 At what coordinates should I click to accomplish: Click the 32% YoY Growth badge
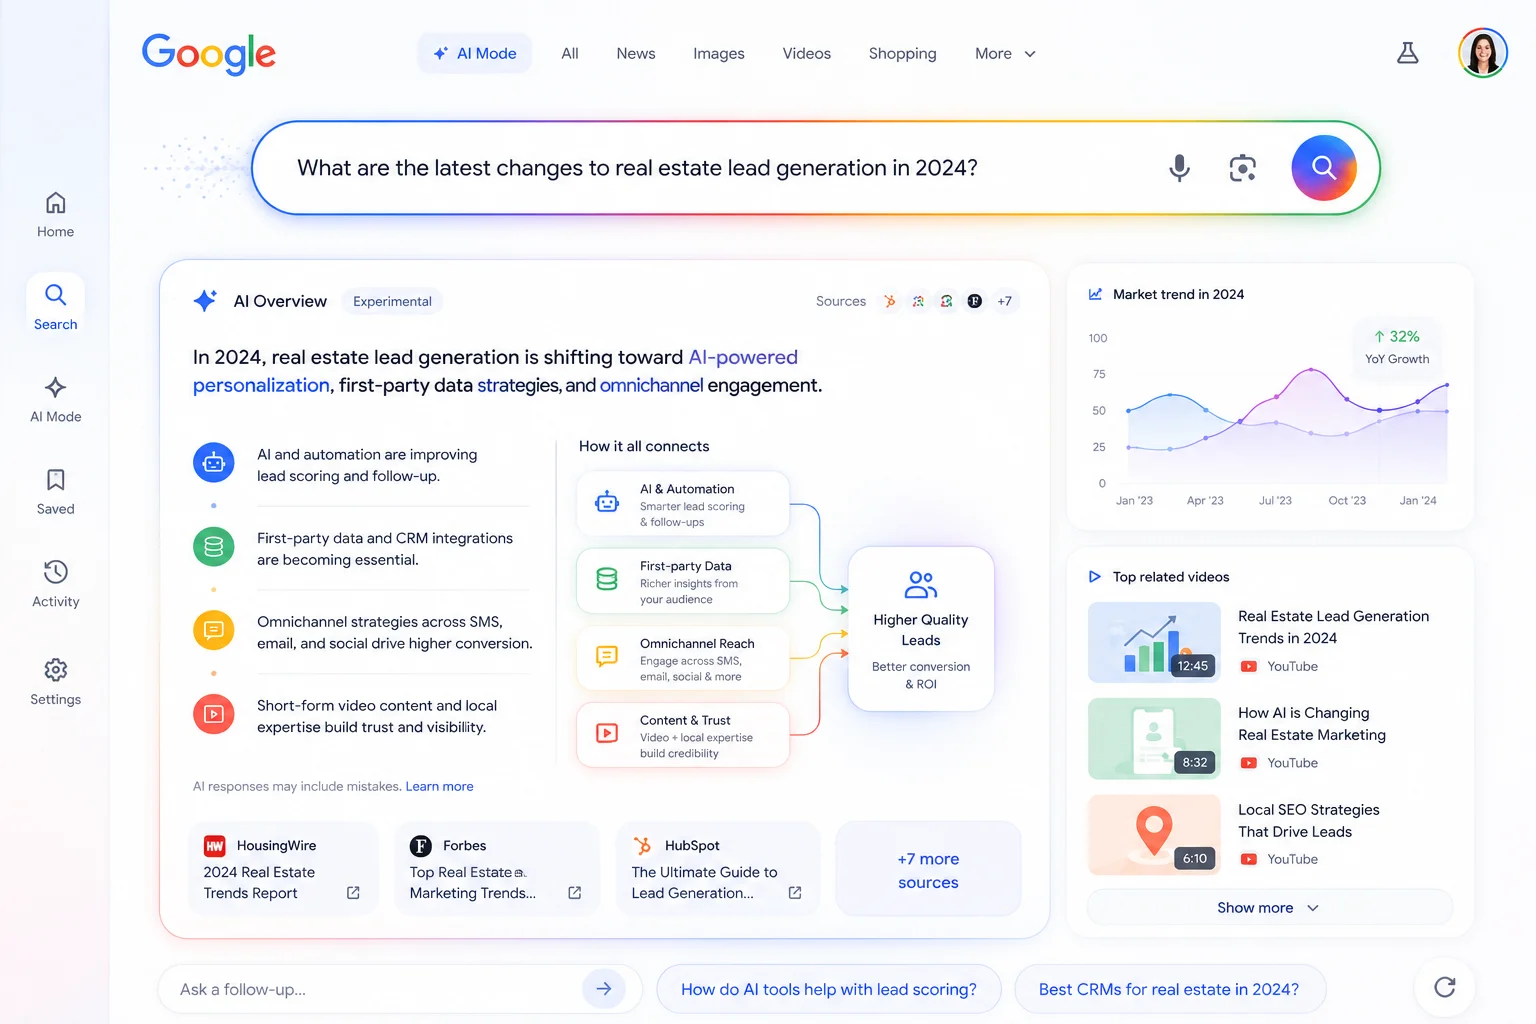coord(1397,347)
